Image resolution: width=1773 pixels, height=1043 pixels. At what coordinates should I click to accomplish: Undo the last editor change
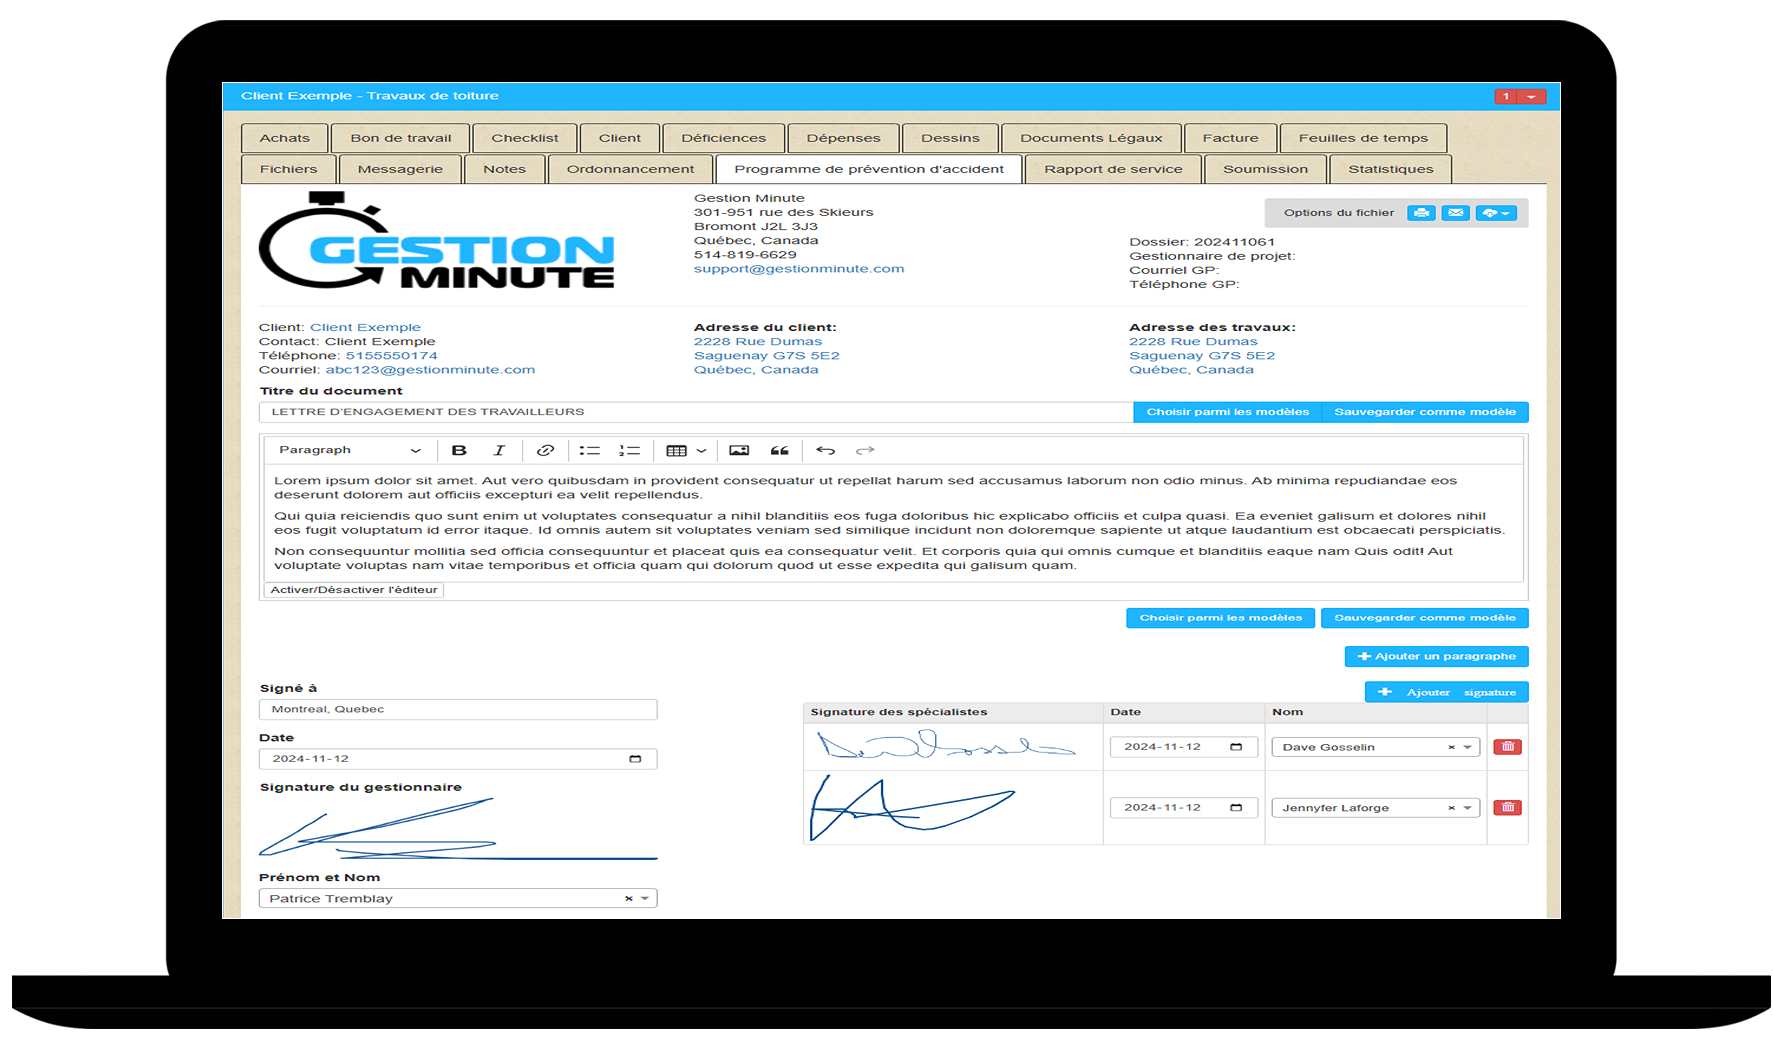pos(825,451)
